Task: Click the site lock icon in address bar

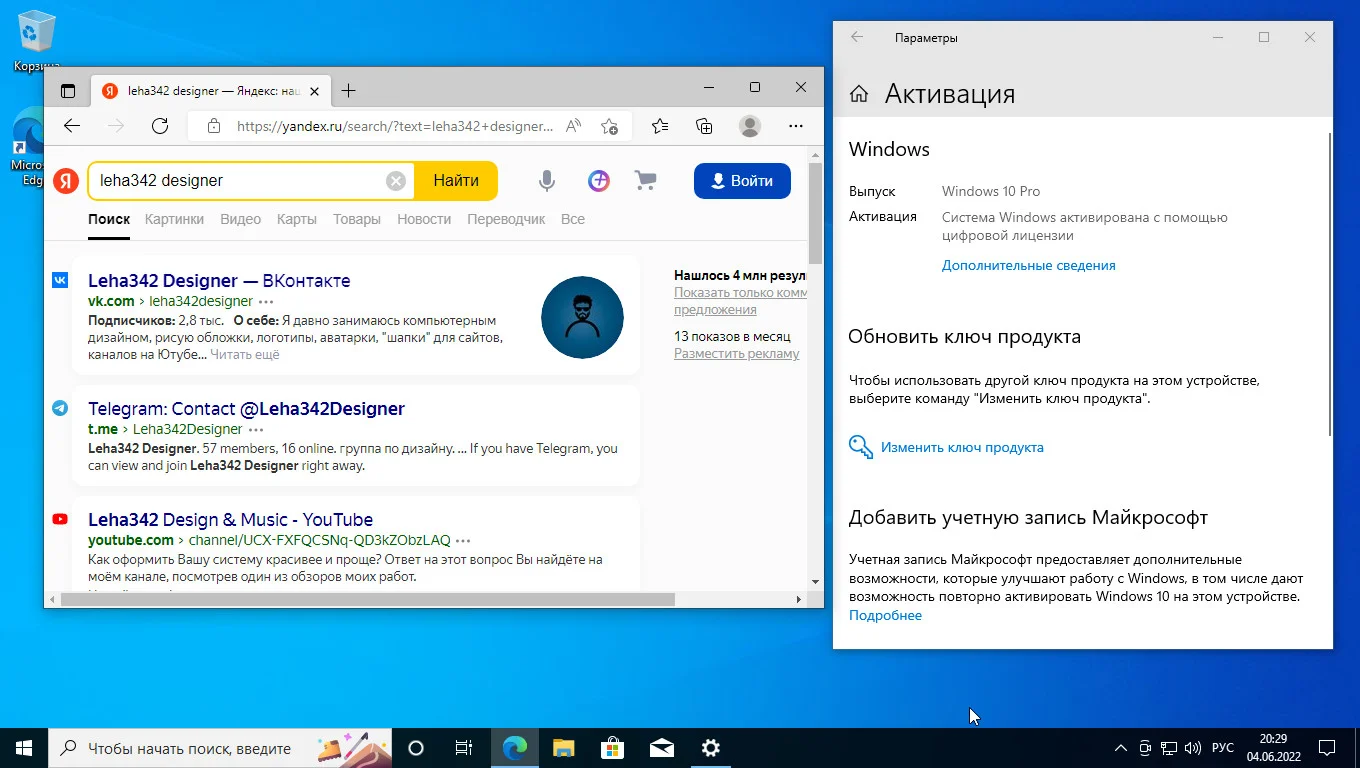Action: [213, 126]
